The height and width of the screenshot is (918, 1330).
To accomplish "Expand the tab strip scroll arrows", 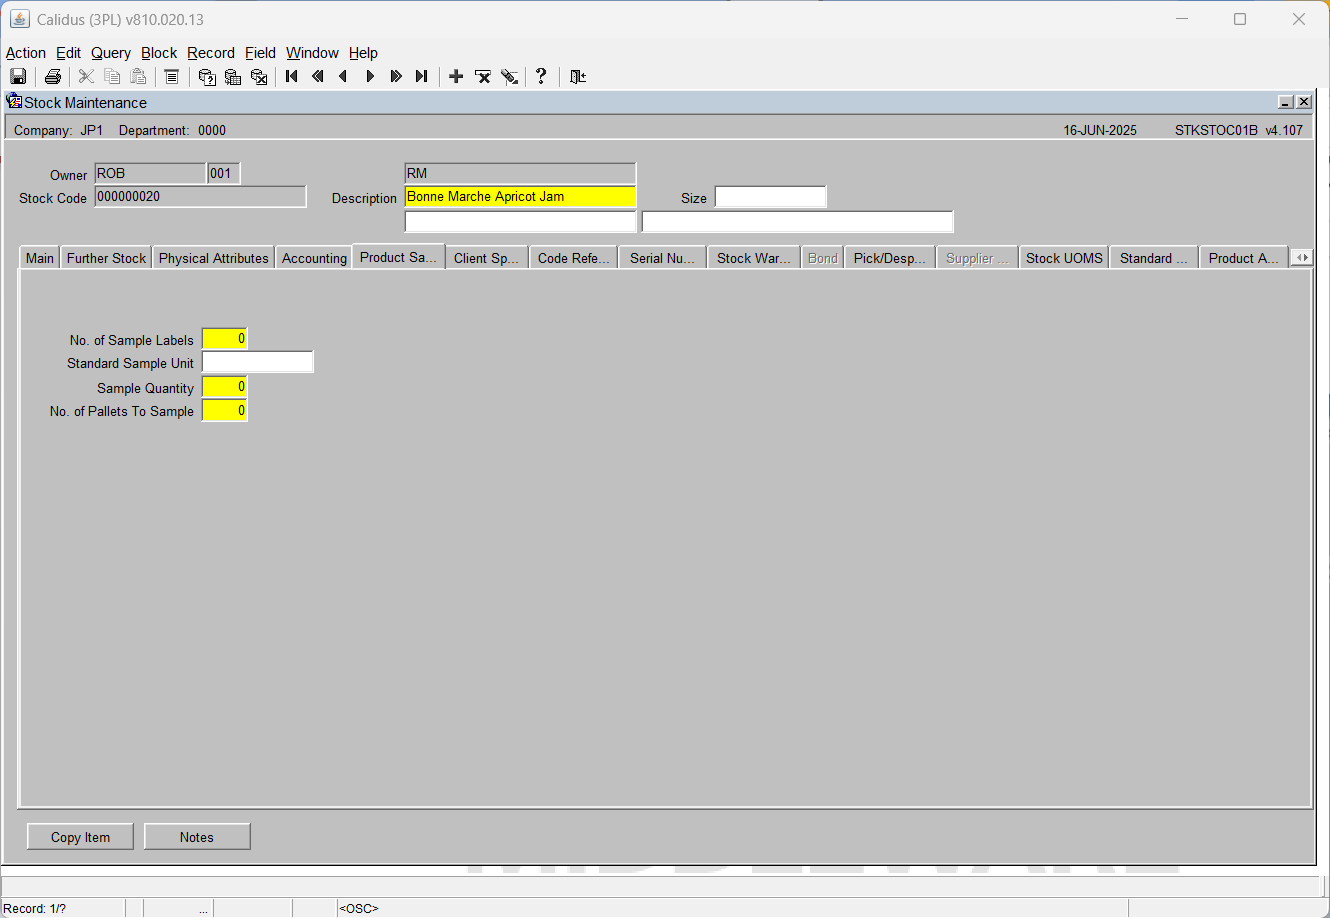I will tap(1302, 257).
